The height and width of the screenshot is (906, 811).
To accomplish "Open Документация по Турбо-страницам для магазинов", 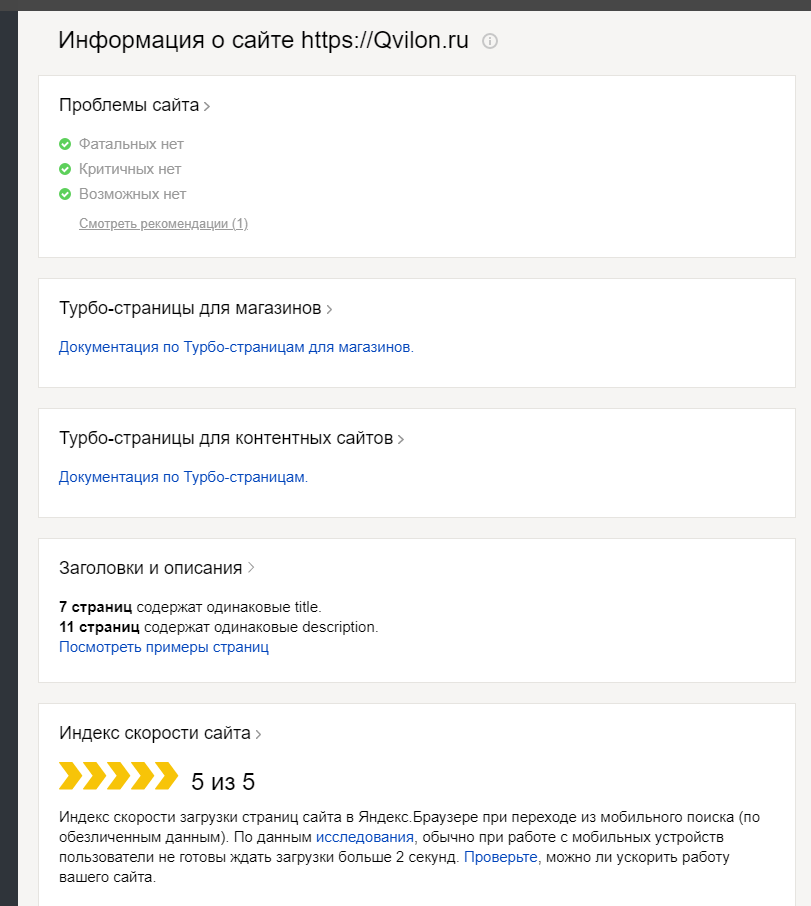I will pyautogui.click(x=235, y=347).
